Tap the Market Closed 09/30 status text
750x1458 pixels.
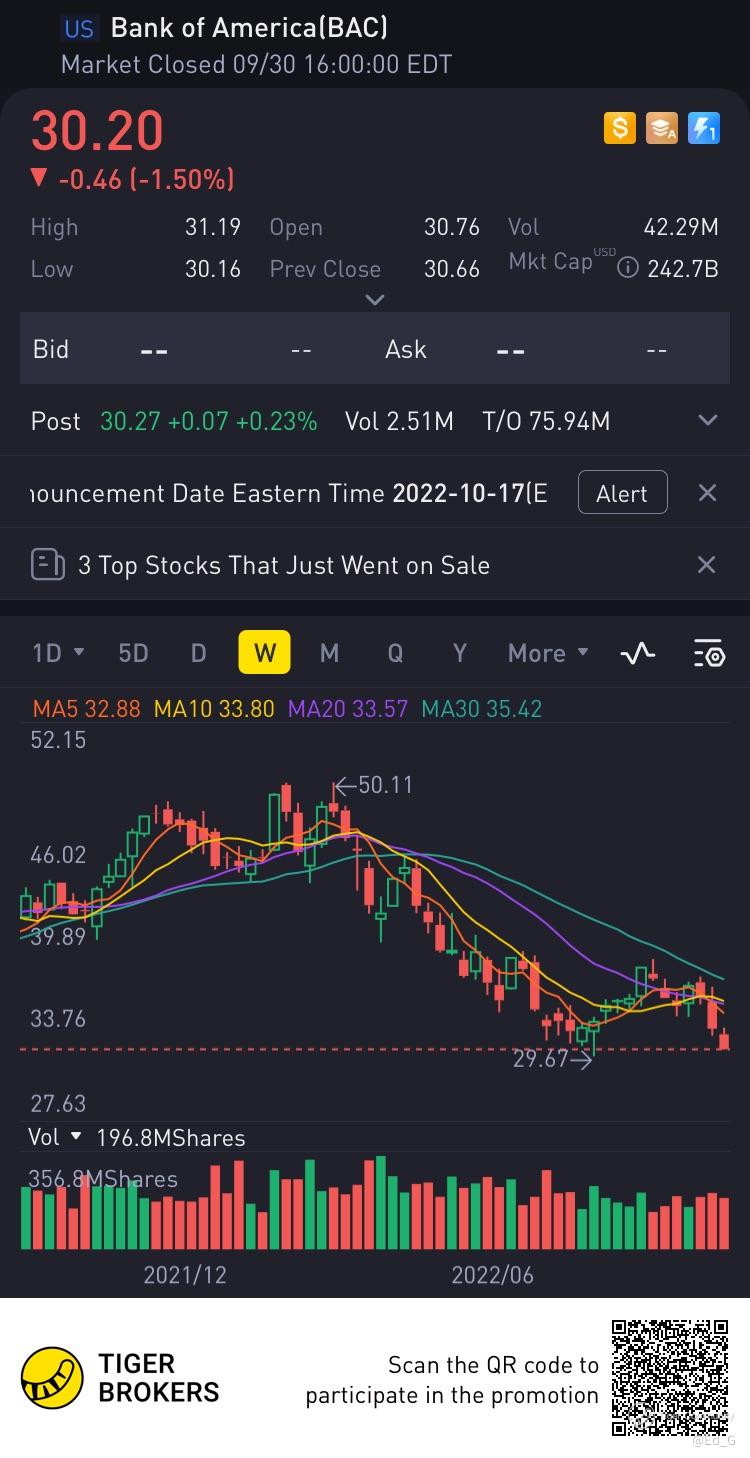[x=257, y=65]
